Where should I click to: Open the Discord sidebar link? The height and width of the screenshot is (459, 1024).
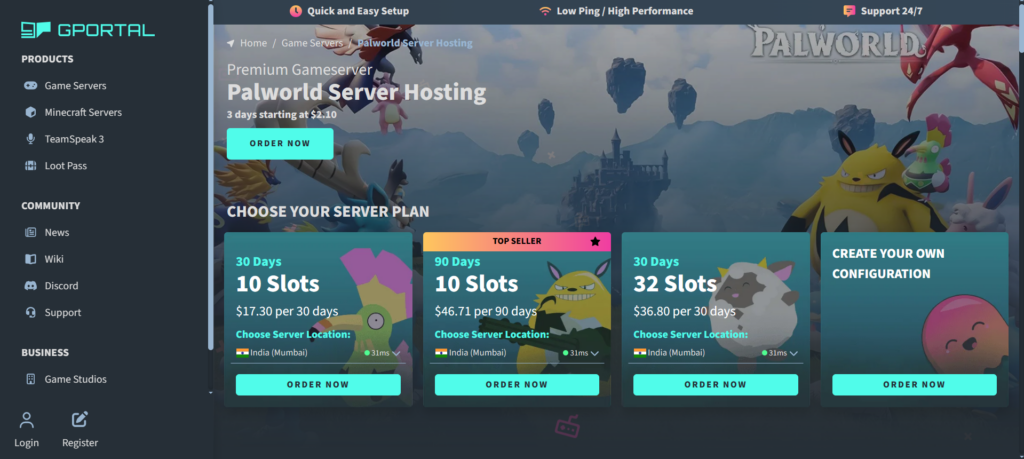pos(61,286)
